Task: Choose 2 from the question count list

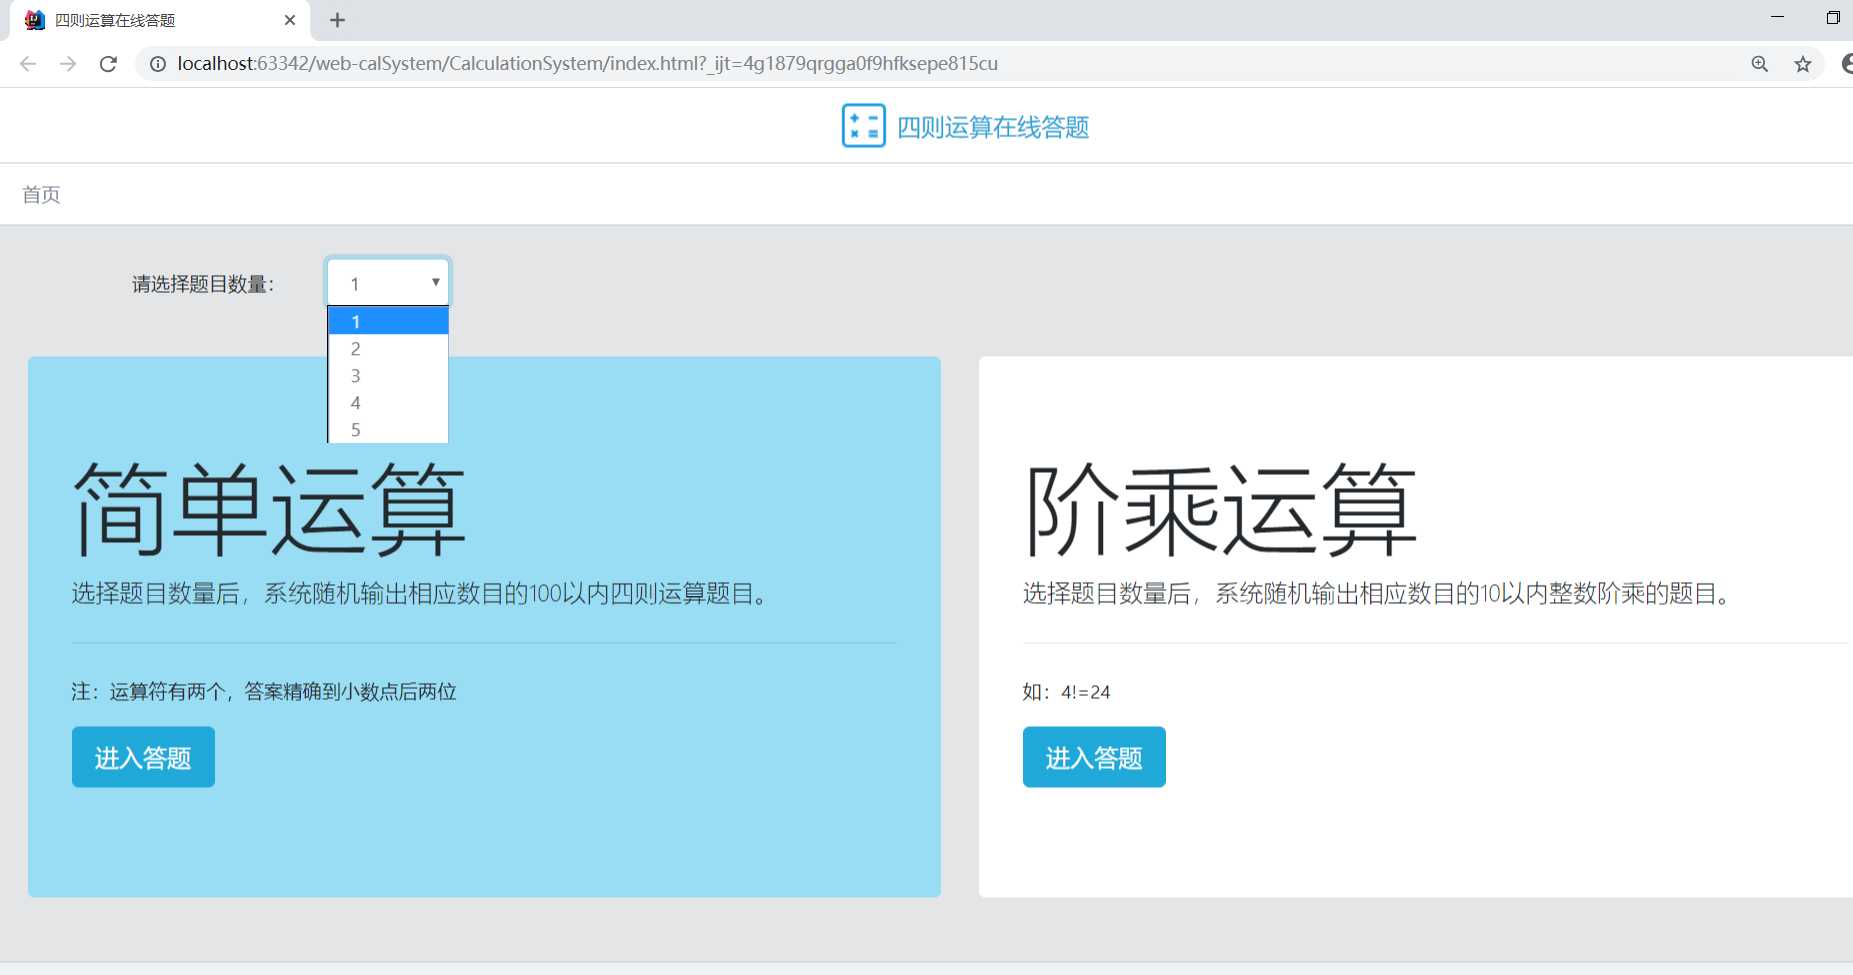Action: coord(388,349)
